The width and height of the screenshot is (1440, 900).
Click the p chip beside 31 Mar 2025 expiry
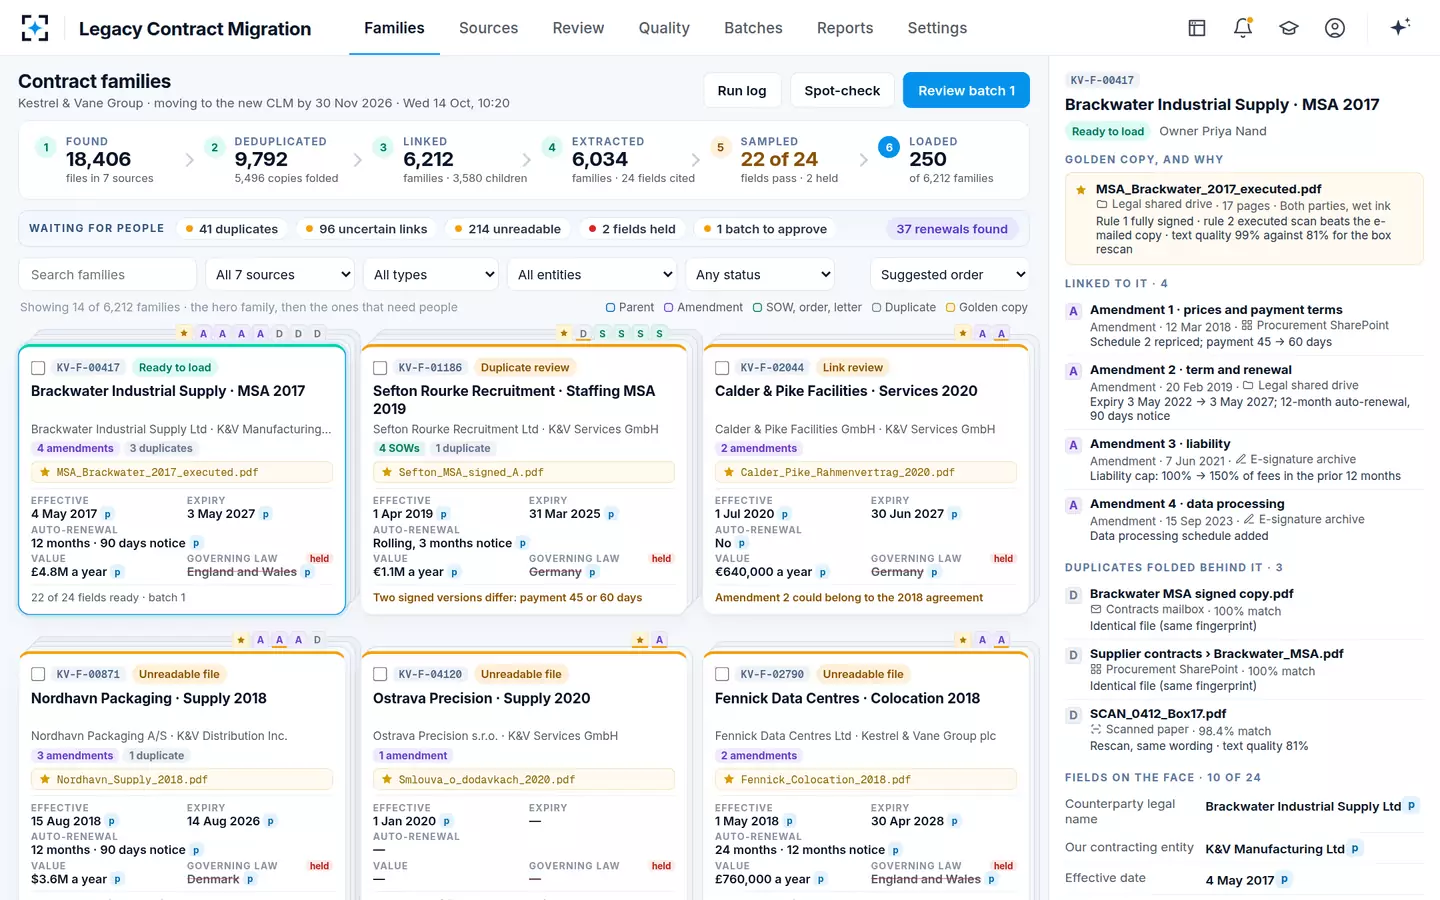[611, 515]
